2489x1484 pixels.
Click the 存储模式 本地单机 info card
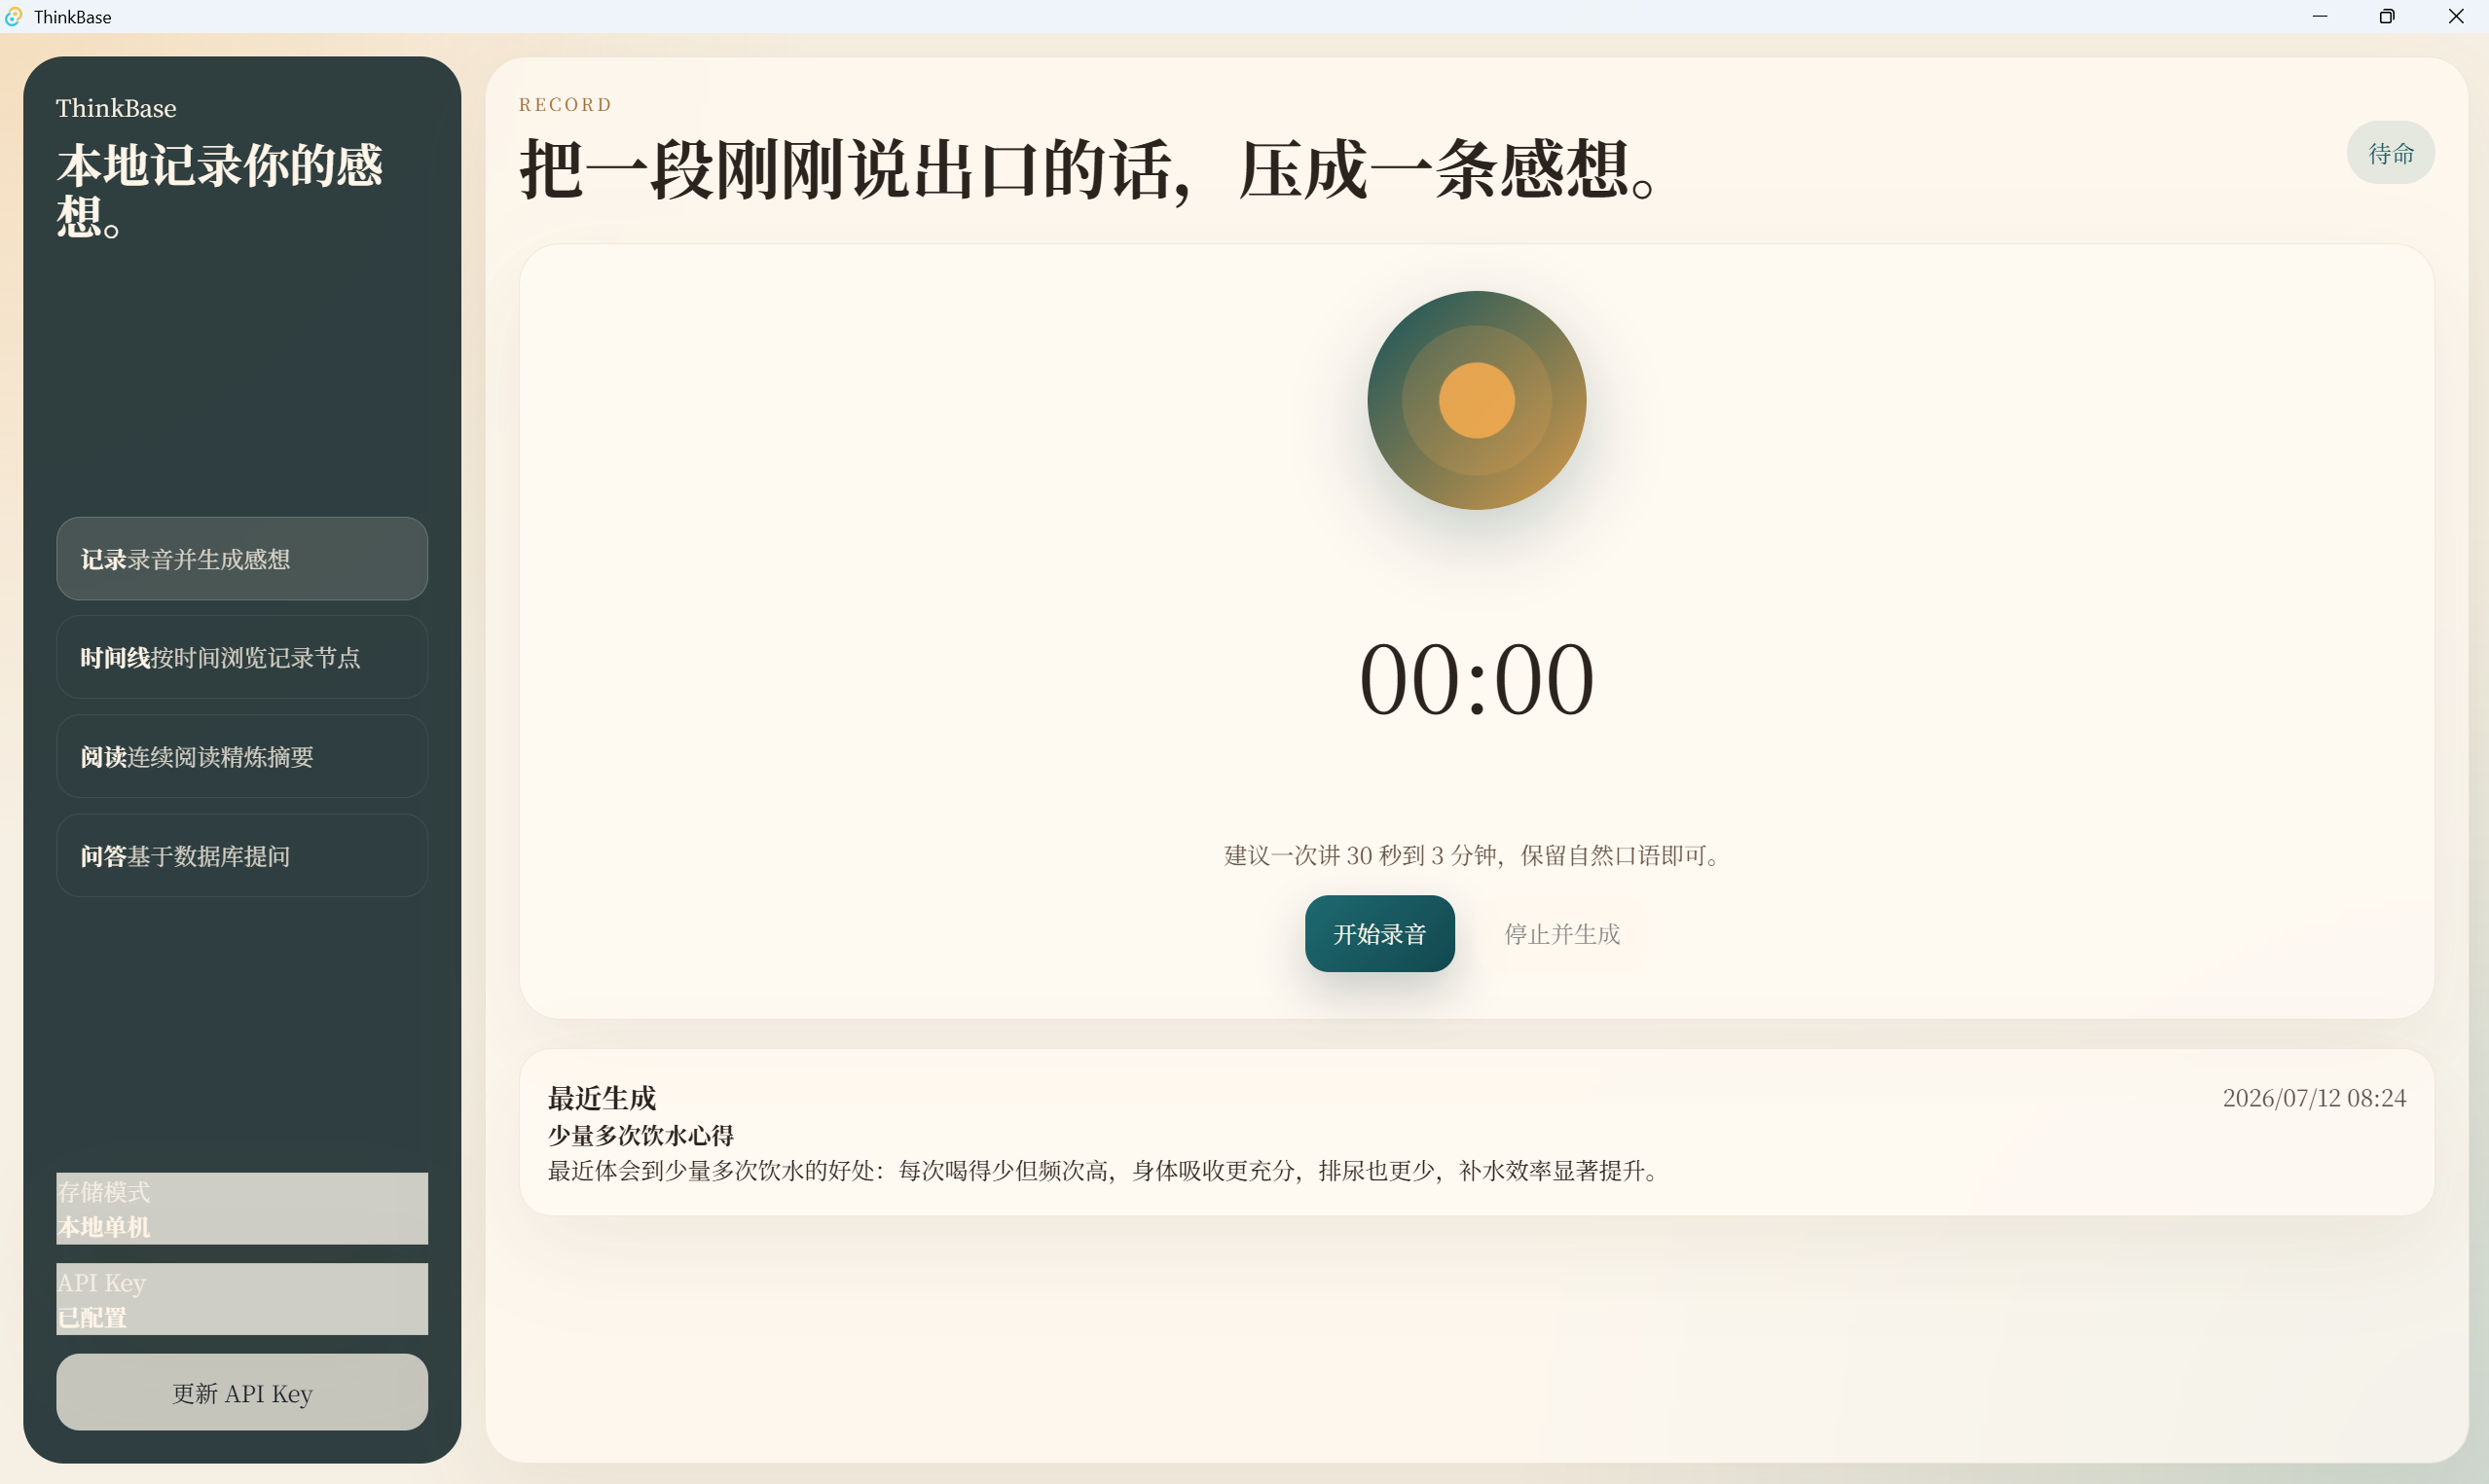[242, 1208]
